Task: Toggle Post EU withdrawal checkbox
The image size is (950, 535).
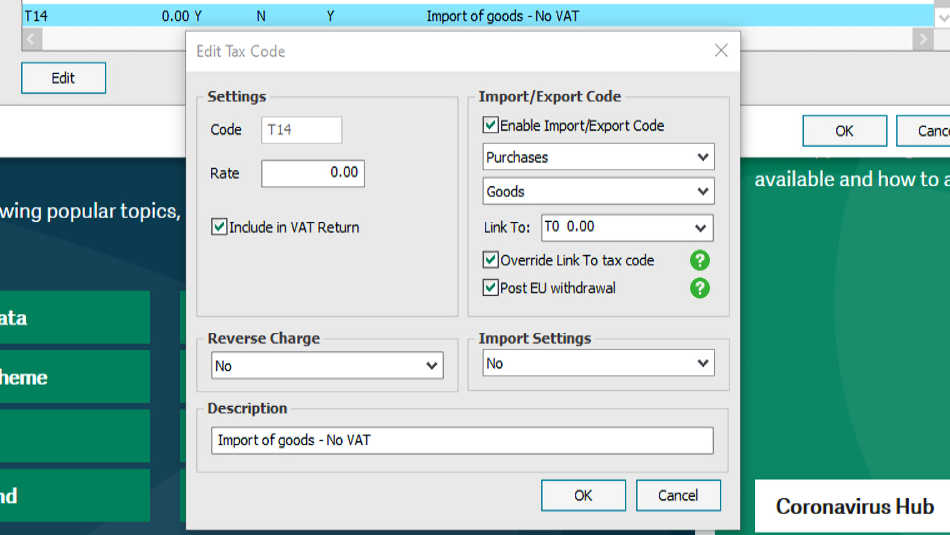Action: coord(490,287)
